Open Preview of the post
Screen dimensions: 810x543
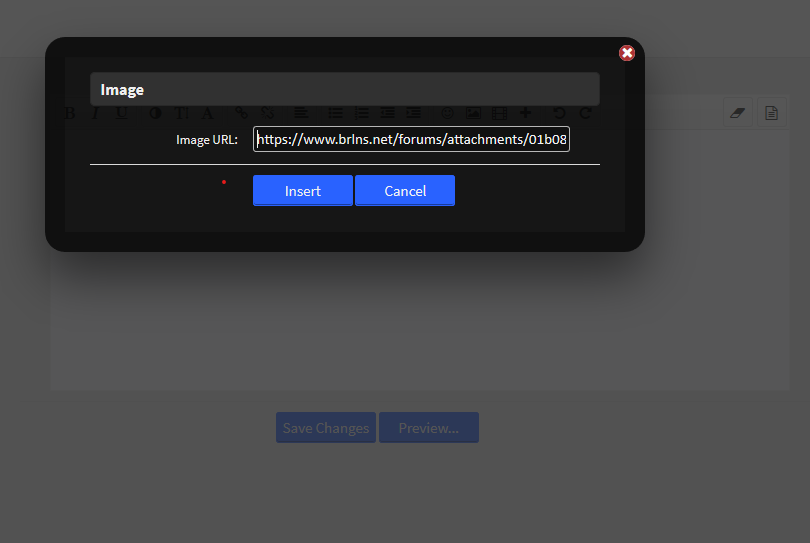(x=429, y=428)
